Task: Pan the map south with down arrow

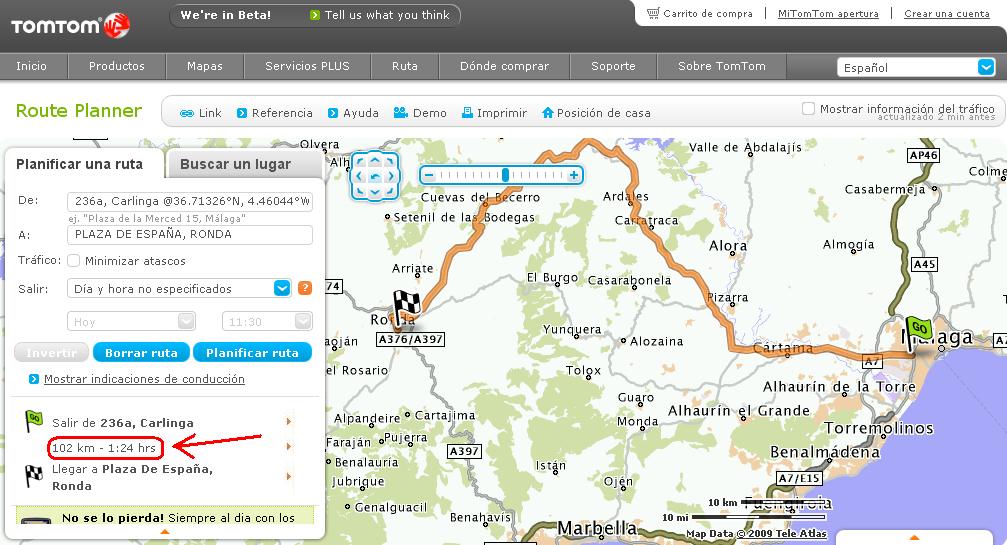Action: (375, 191)
